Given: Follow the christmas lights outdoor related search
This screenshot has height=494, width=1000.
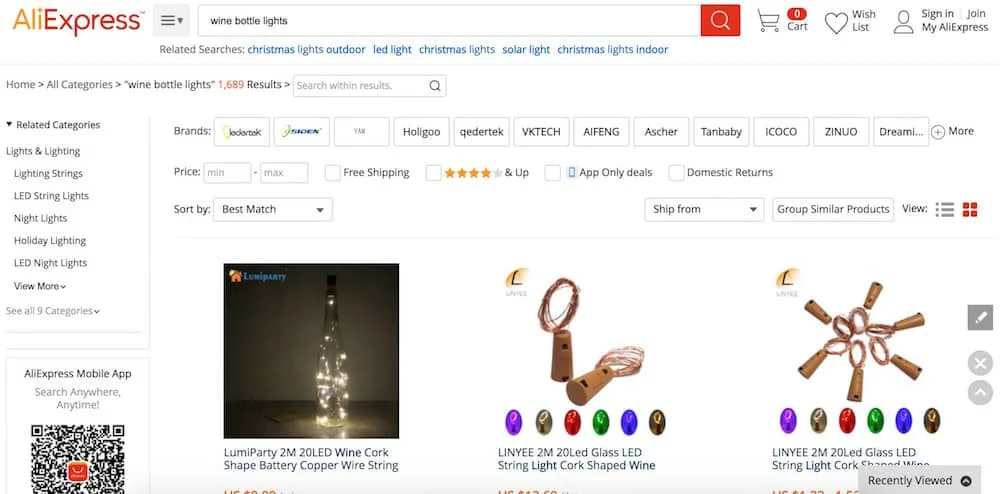Looking at the screenshot, I should [306, 50].
